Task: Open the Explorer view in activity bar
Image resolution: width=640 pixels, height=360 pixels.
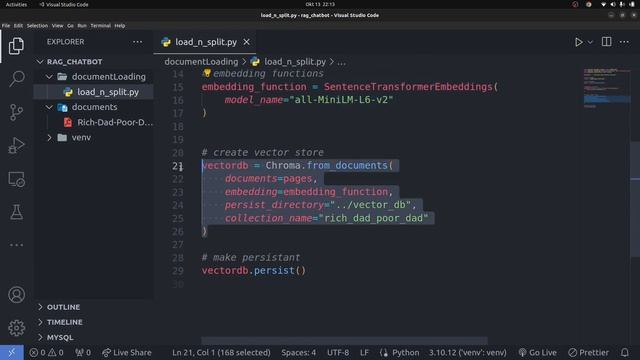Action: click(x=16, y=45)
